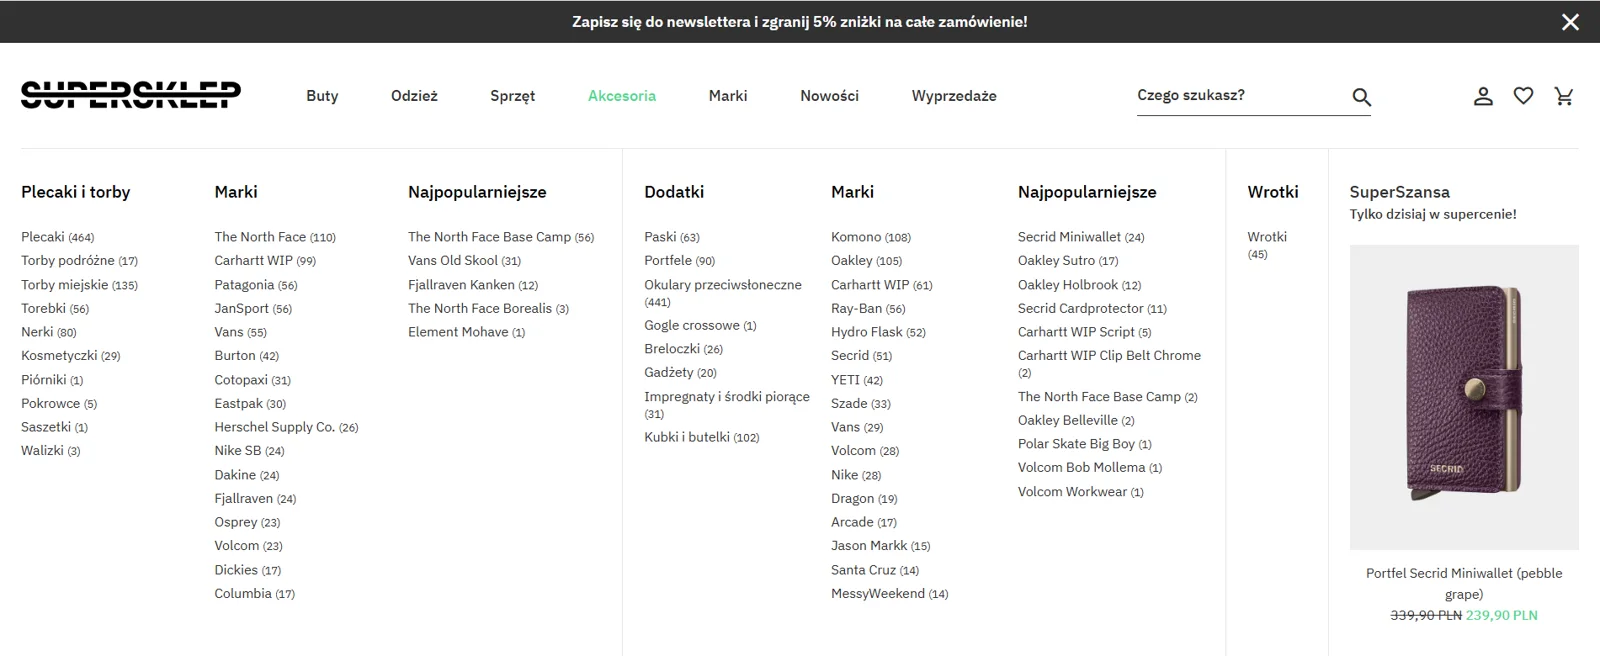Open Oakley Sutro (17)

coord(1068,261)
